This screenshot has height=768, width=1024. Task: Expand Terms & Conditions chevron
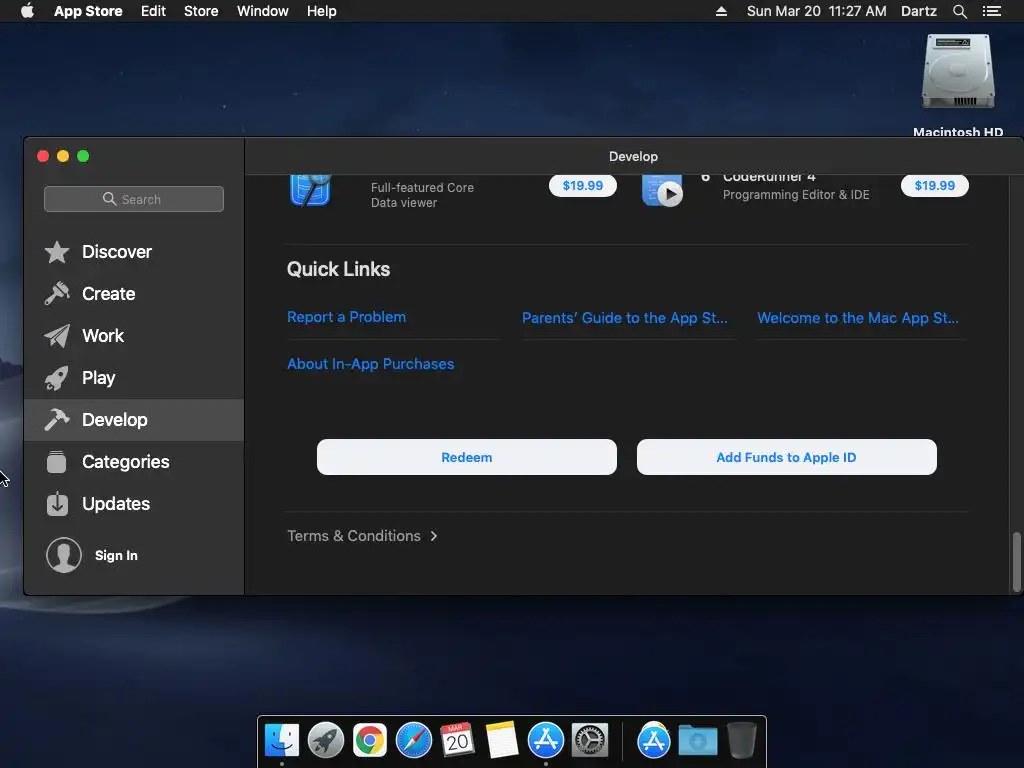coord(434,536)
